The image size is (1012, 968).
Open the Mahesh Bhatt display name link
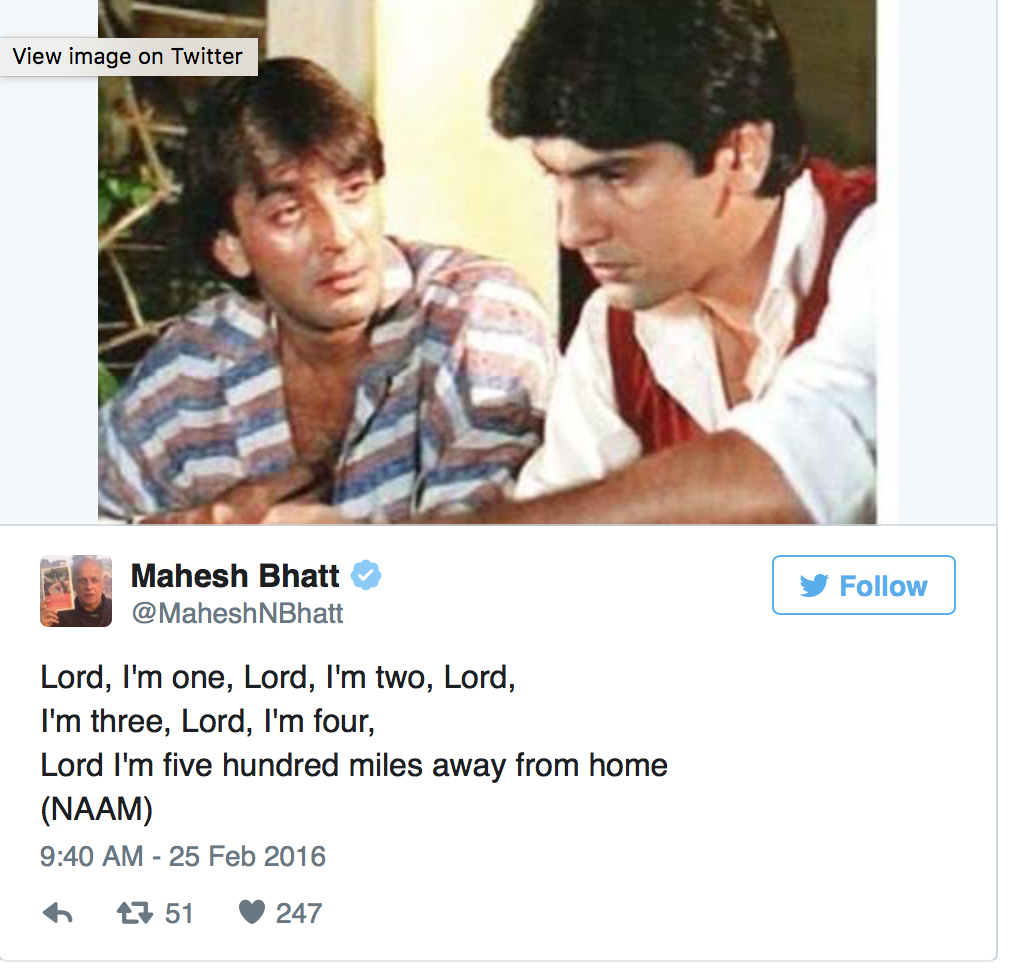235,576
